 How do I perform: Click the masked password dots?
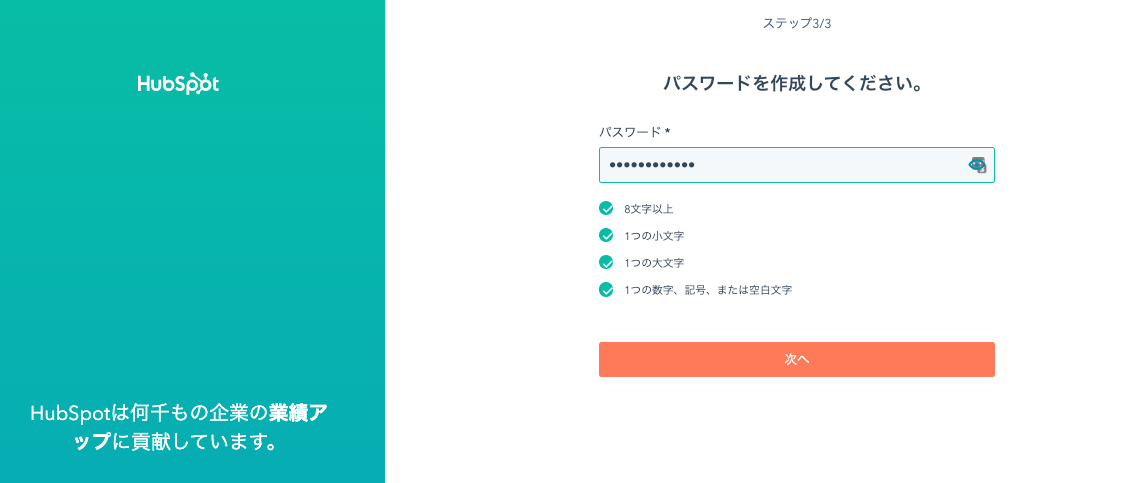[x=652, y=165]
